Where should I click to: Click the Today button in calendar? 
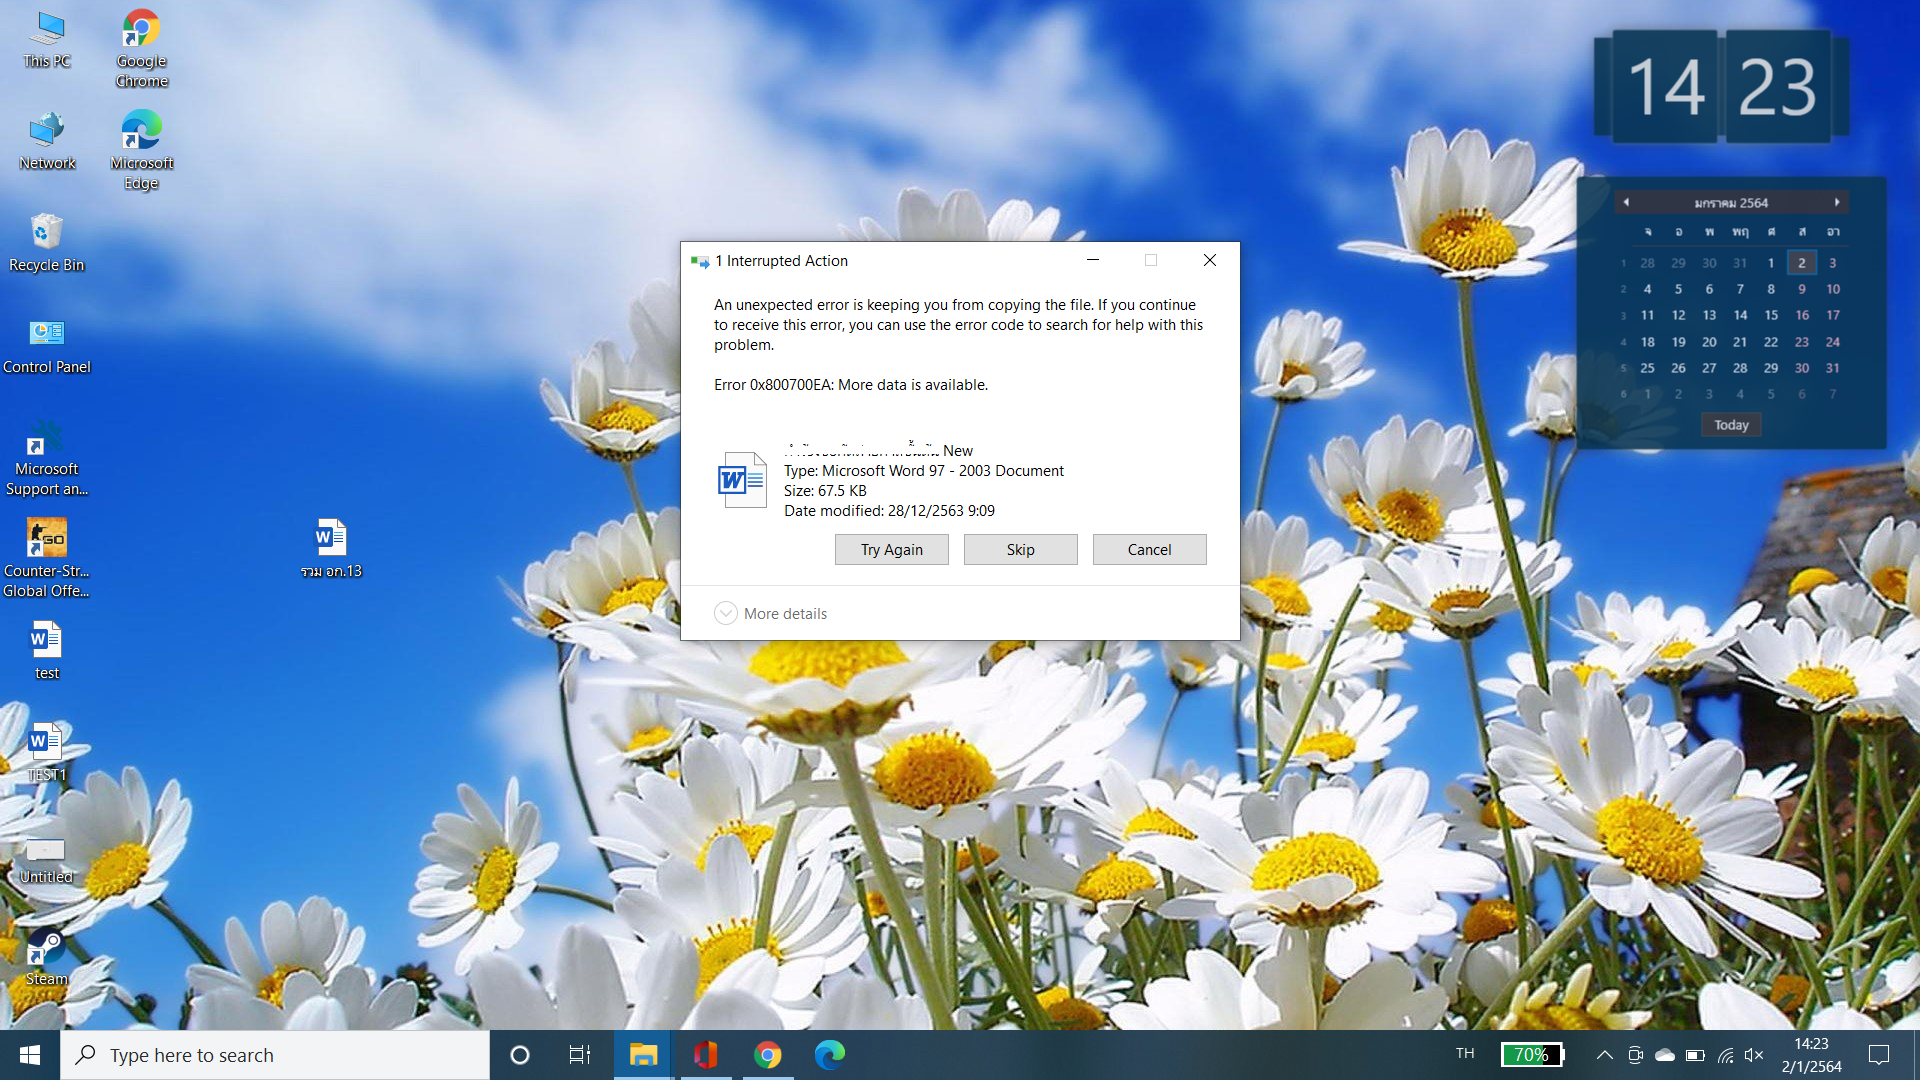pos(1731,425)
